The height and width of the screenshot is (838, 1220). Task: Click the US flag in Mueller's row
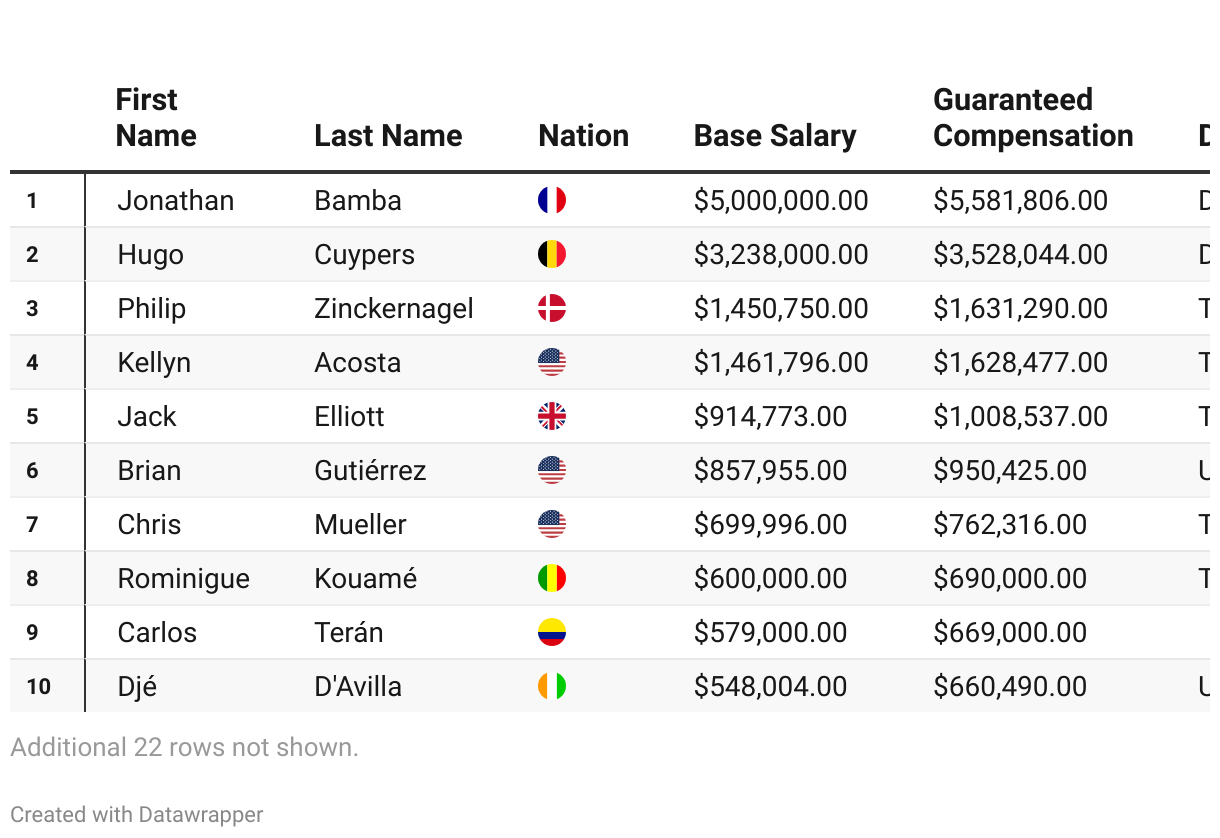tap(552, 525)
